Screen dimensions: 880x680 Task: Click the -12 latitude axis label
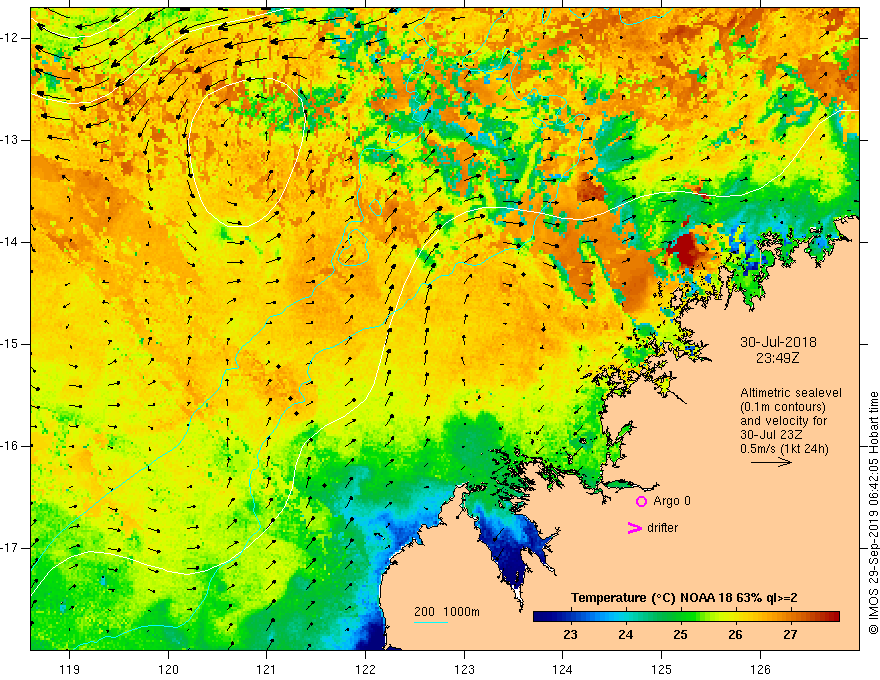11,38
